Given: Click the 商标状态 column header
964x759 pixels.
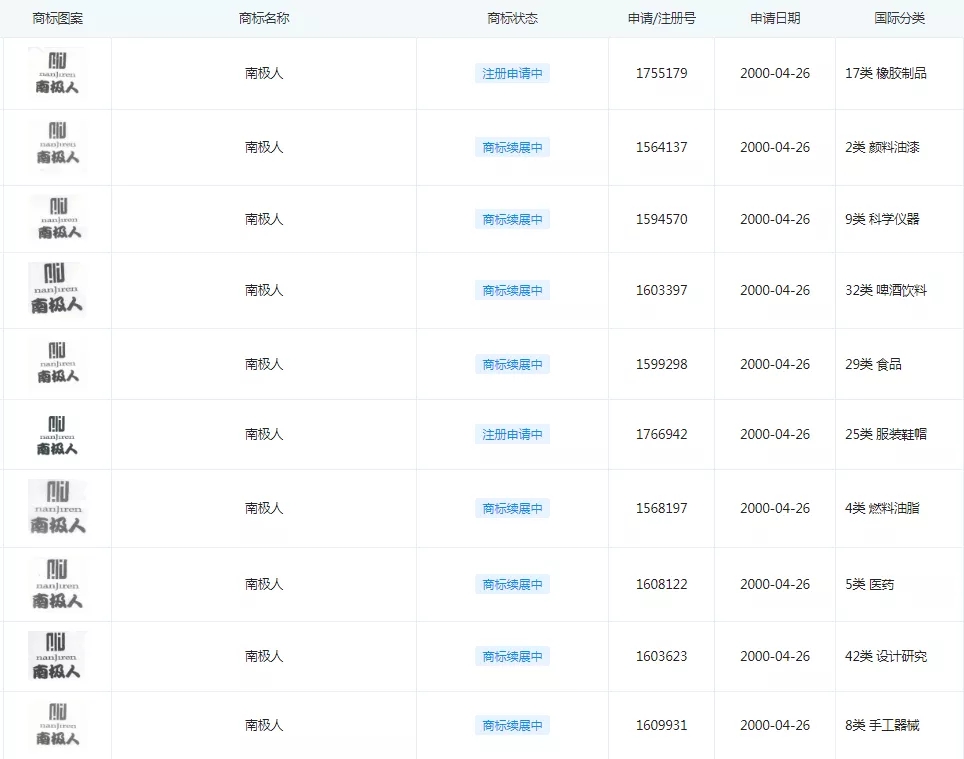Looking at the screenshot, I should pos(512,18).
